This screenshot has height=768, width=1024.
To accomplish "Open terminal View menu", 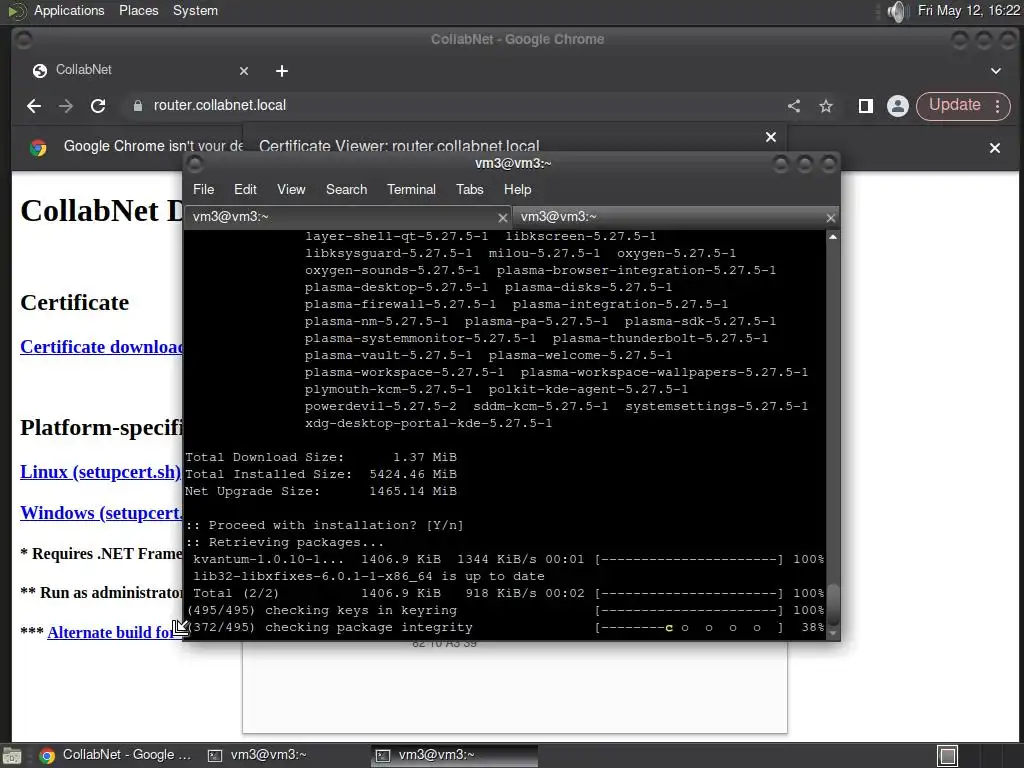I will 291,189.
